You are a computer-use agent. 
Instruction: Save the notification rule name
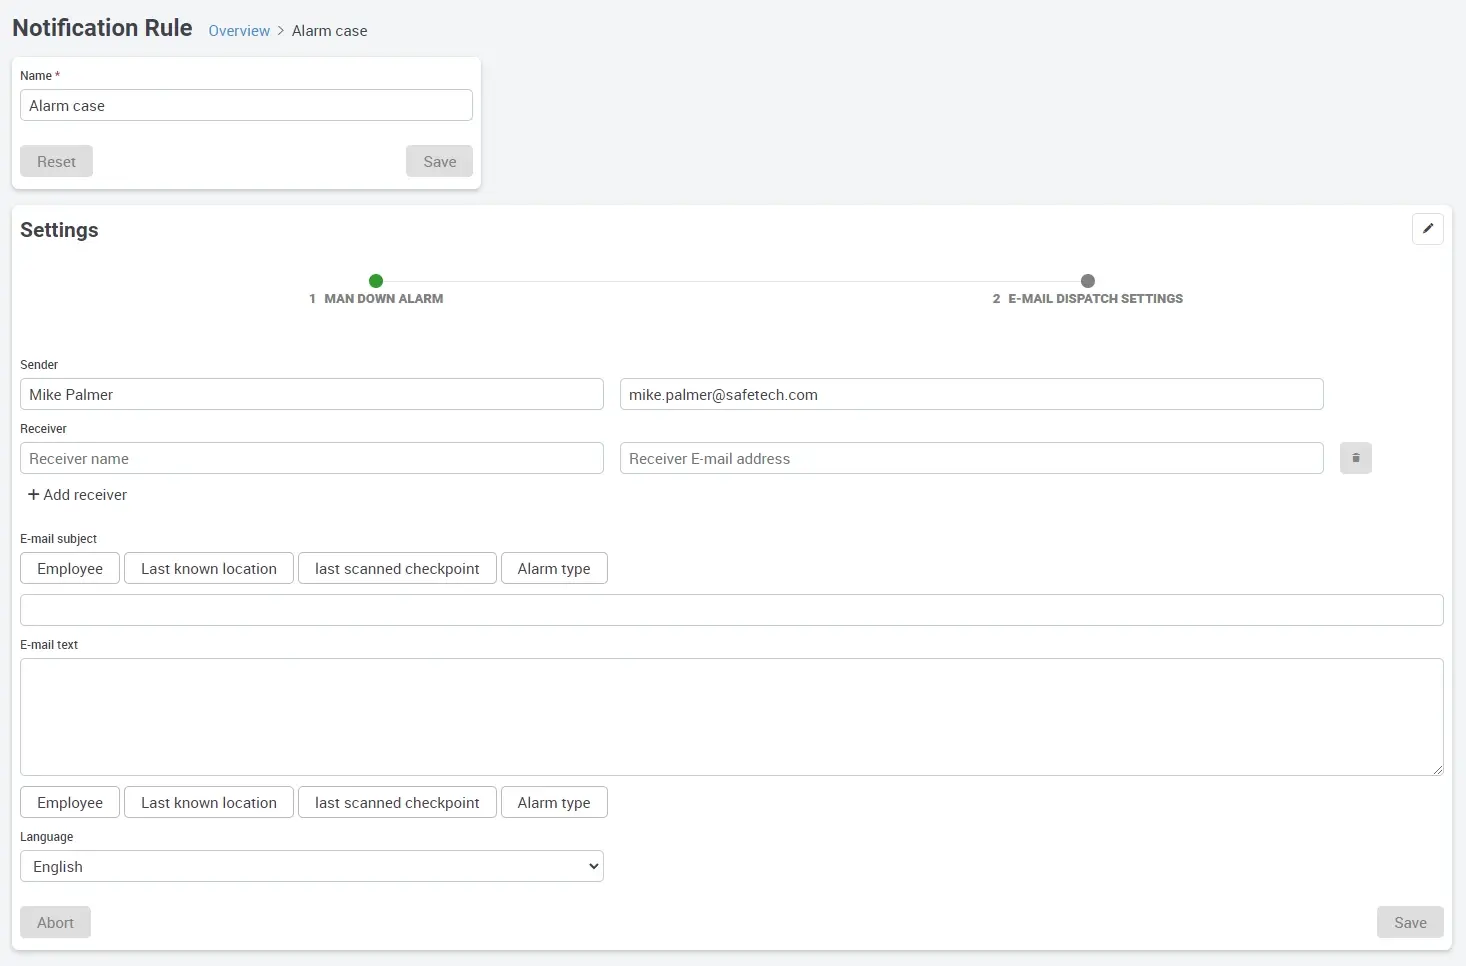coord(439,161)
